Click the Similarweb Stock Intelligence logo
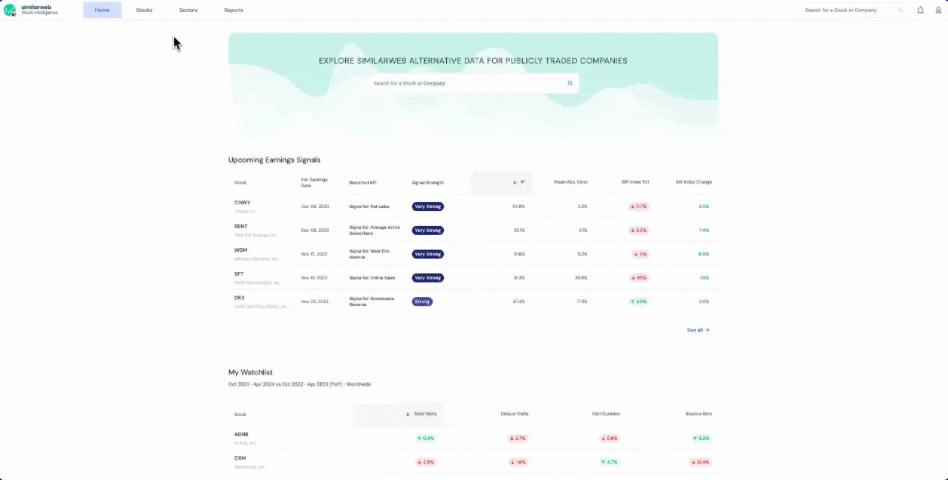Screen dimensions: 948x480 tap(31, 10)
